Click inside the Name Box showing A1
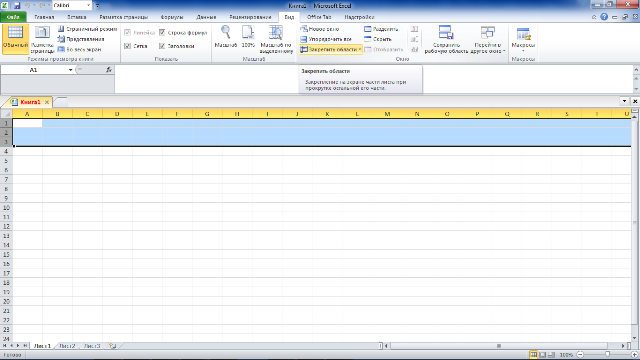The width and height of the screenshot is (640, 360). (x=33, y=70)
